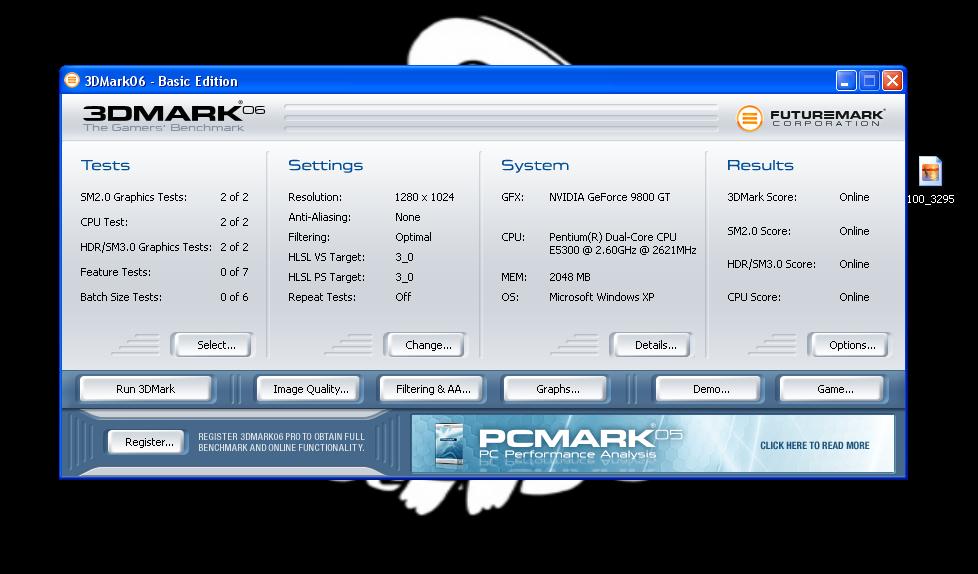978x574 pixels.
Task: Click the 'System' section heading
Action: click(x=535, y=165)
